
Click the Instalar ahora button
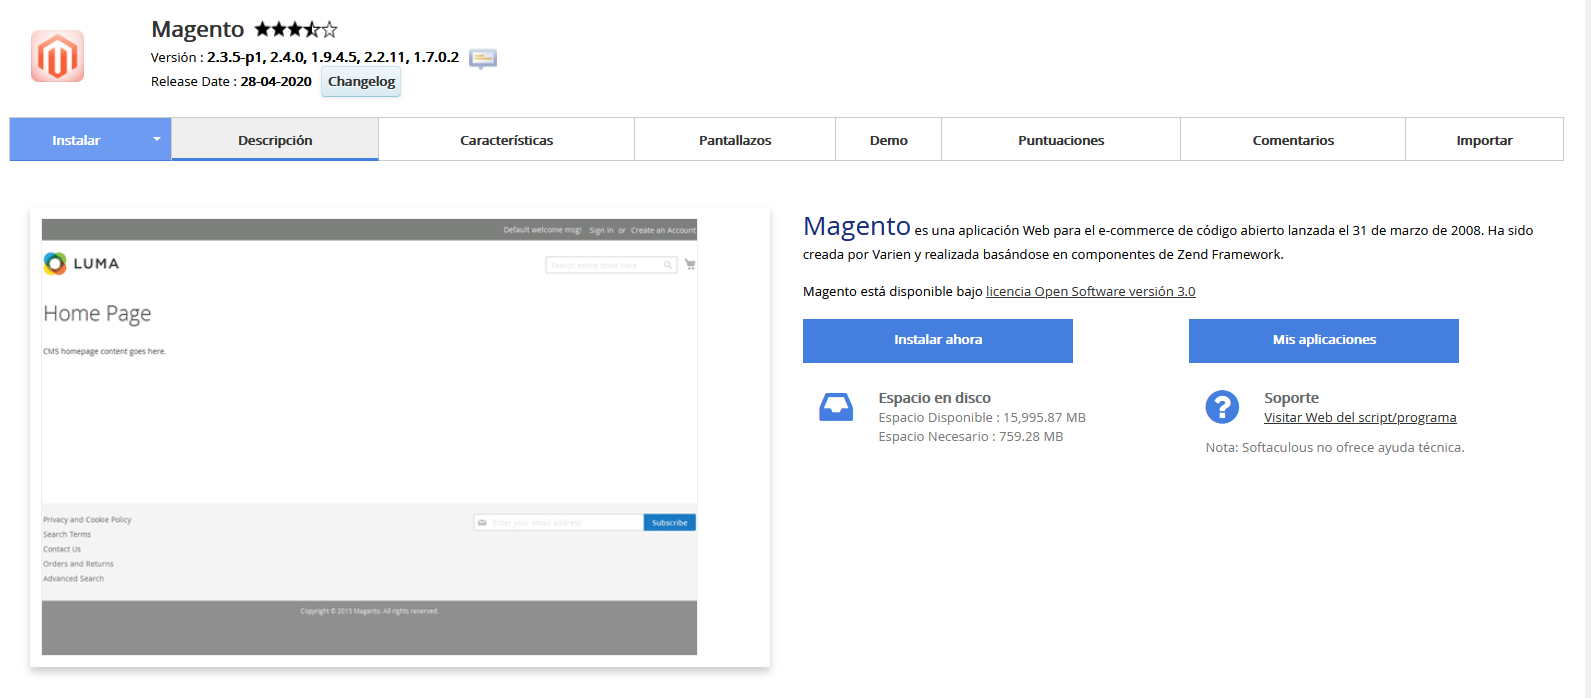(x=938, y=340)
